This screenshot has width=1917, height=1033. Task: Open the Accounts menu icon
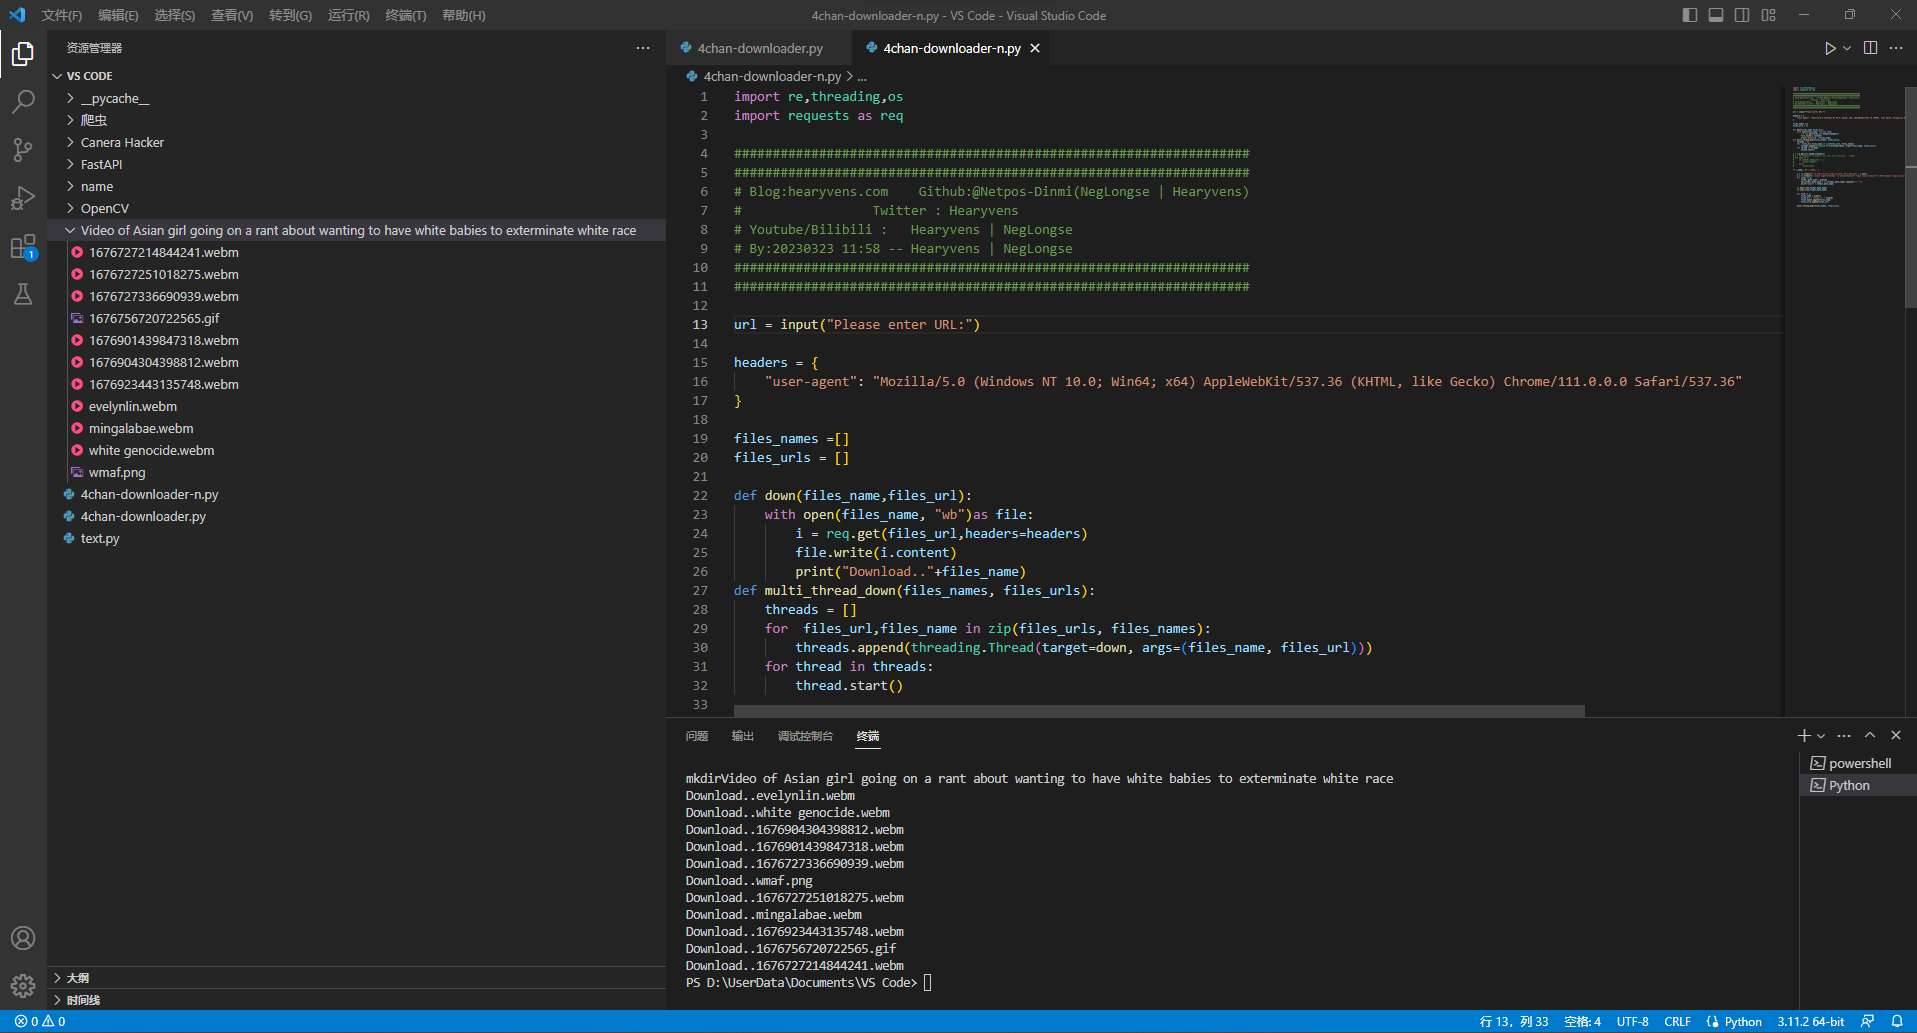pyautogui.click(x=23, y=938)
